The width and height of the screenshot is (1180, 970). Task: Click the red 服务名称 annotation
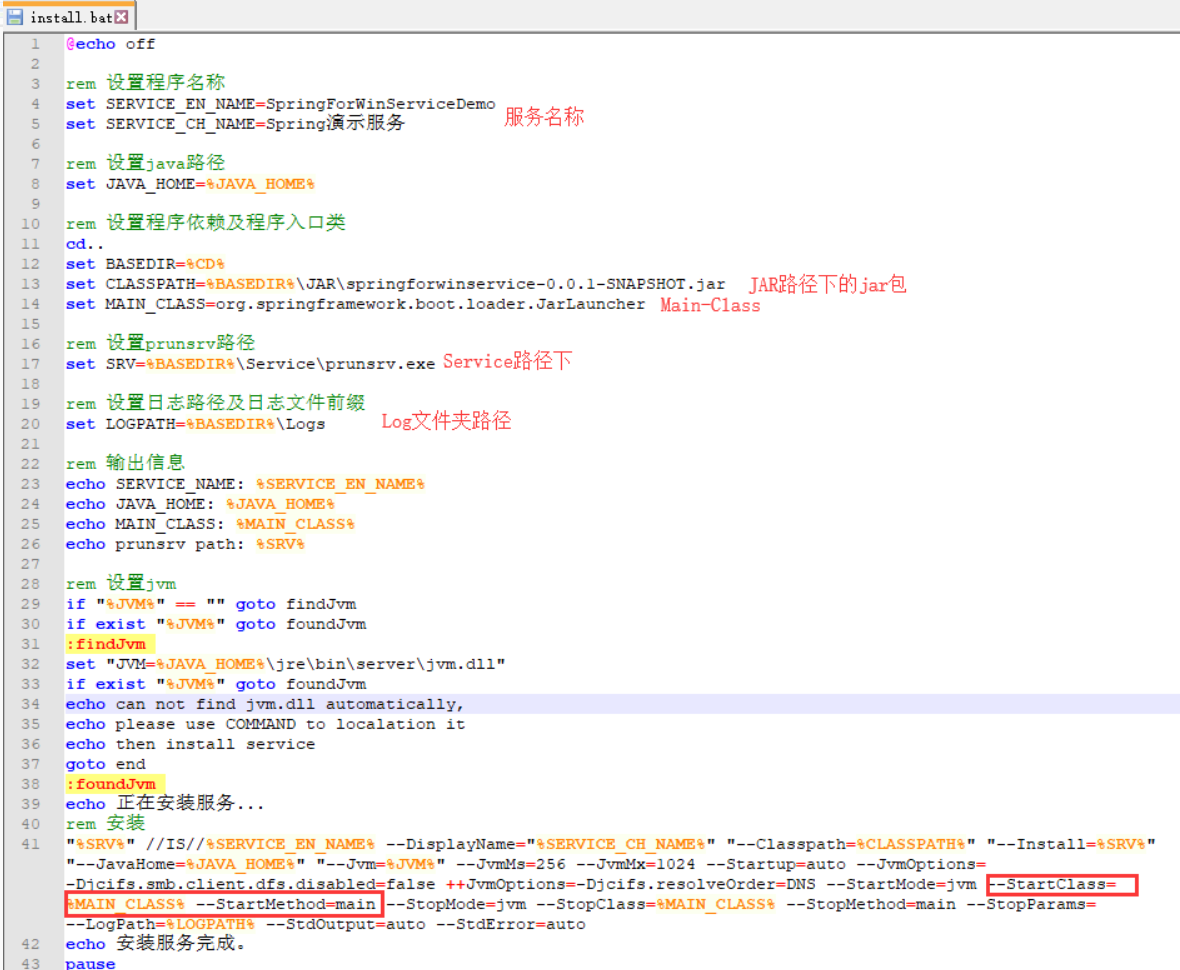coord(544,116)
